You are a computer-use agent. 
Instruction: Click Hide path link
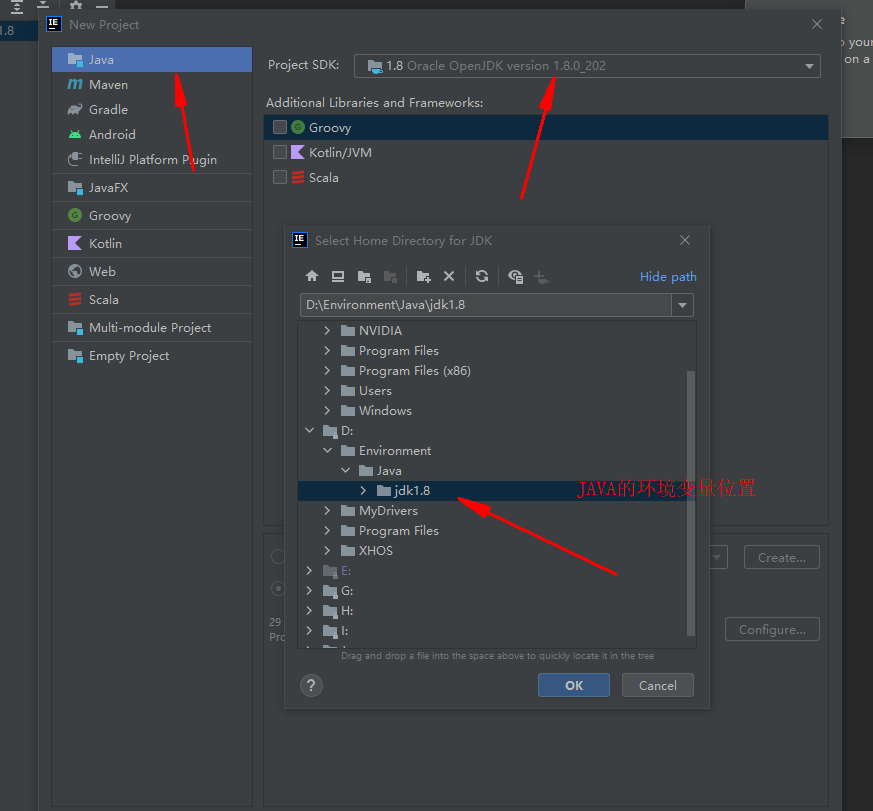[668, 277]
